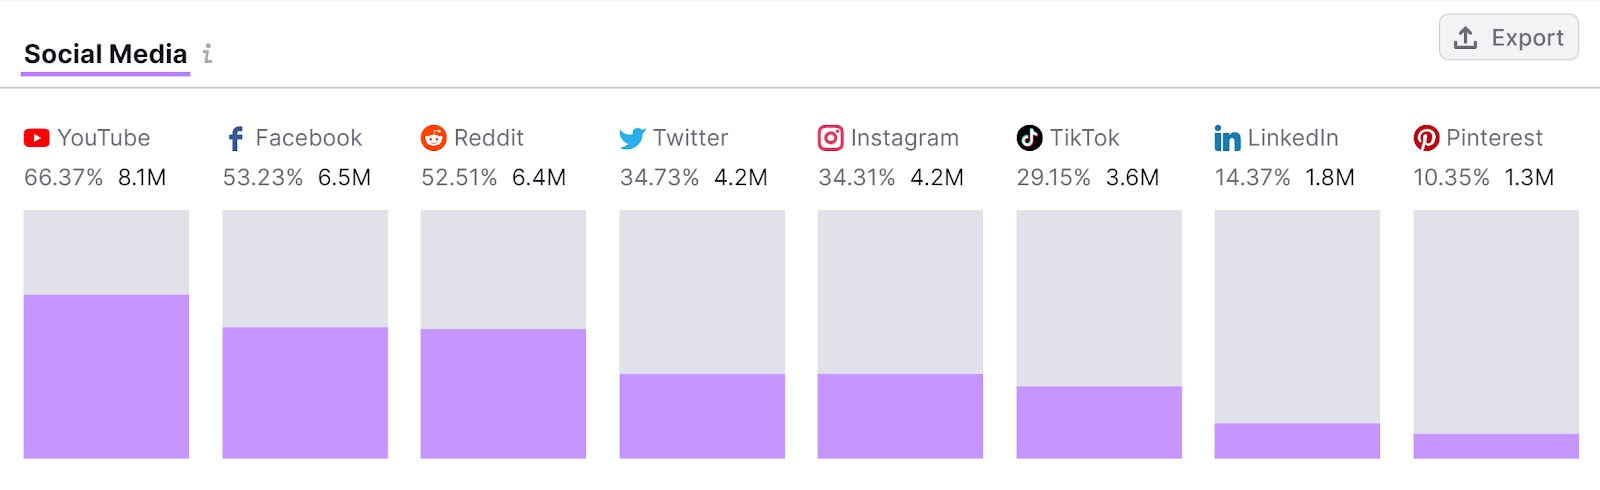The image size is (1600, 490).
Task: Click the Pinterest platform name label
Action: [1494, 138]
